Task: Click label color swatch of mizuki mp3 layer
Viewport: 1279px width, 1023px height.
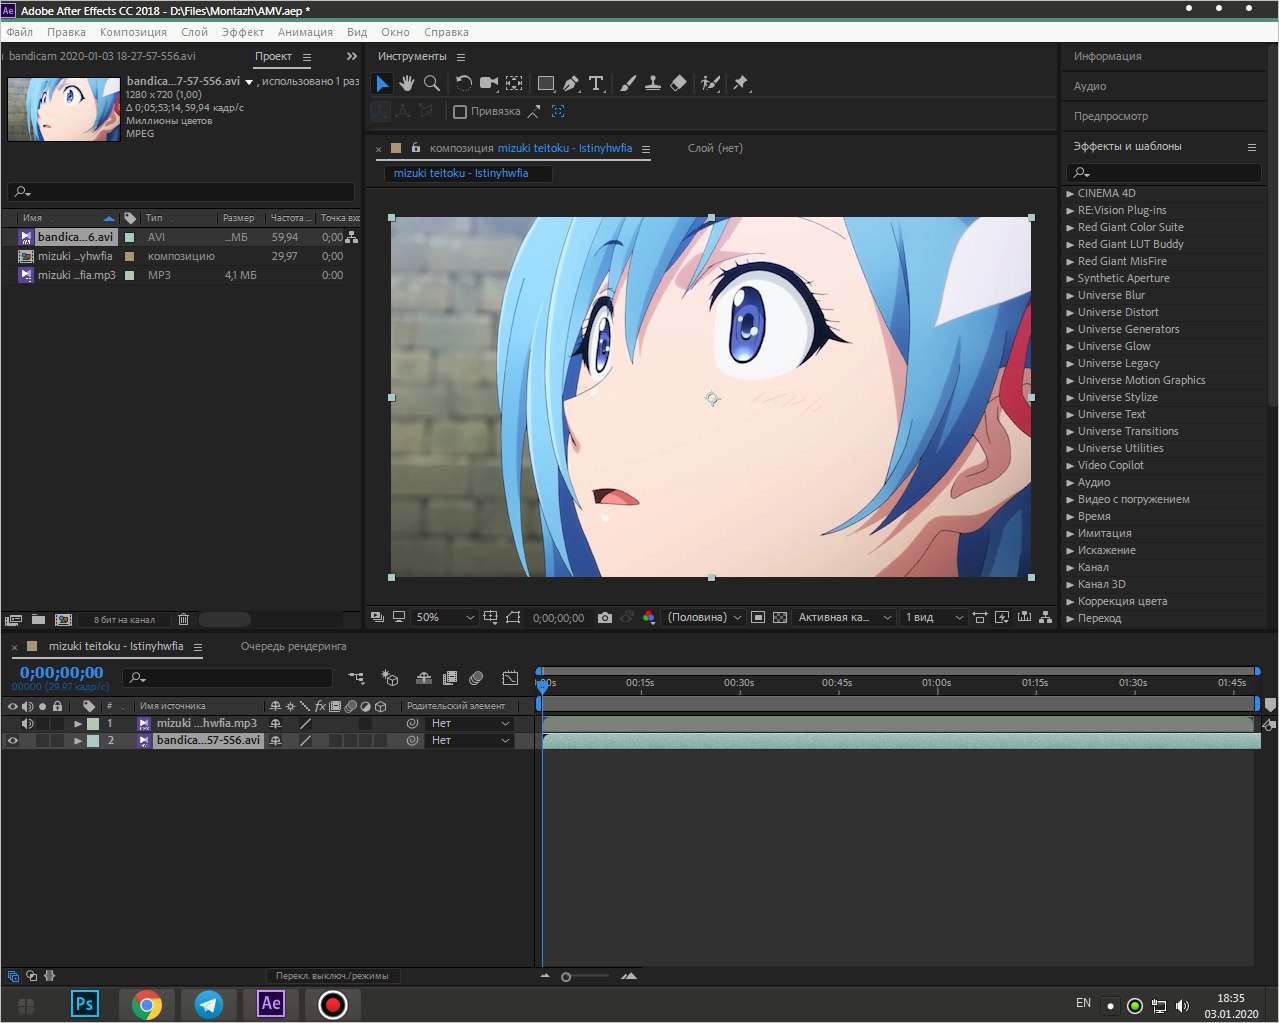Action: [x=93, y=723]
